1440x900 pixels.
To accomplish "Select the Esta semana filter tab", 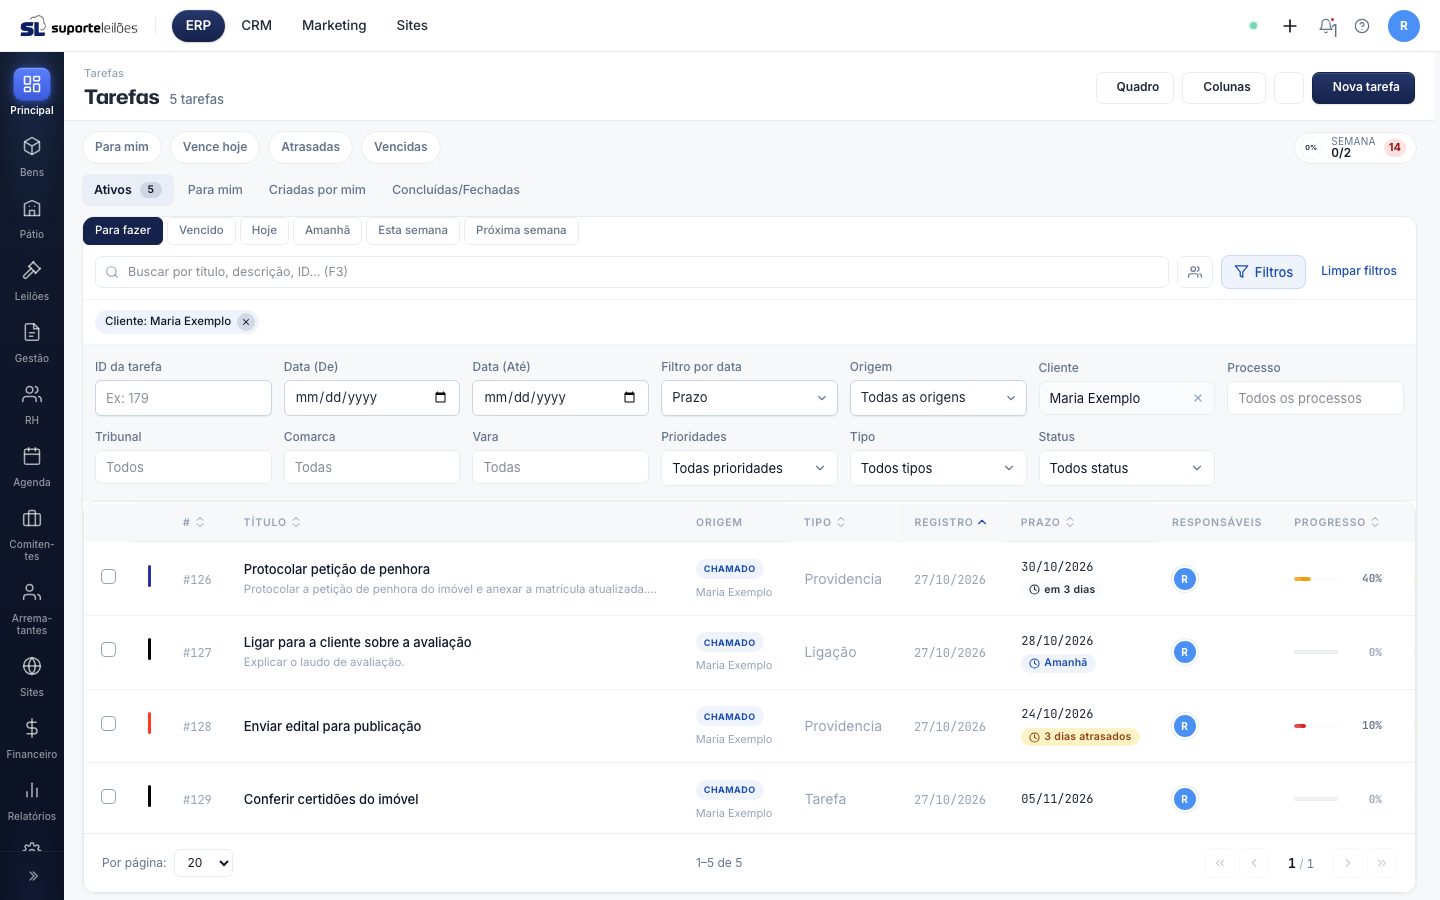I will (413, 231).
